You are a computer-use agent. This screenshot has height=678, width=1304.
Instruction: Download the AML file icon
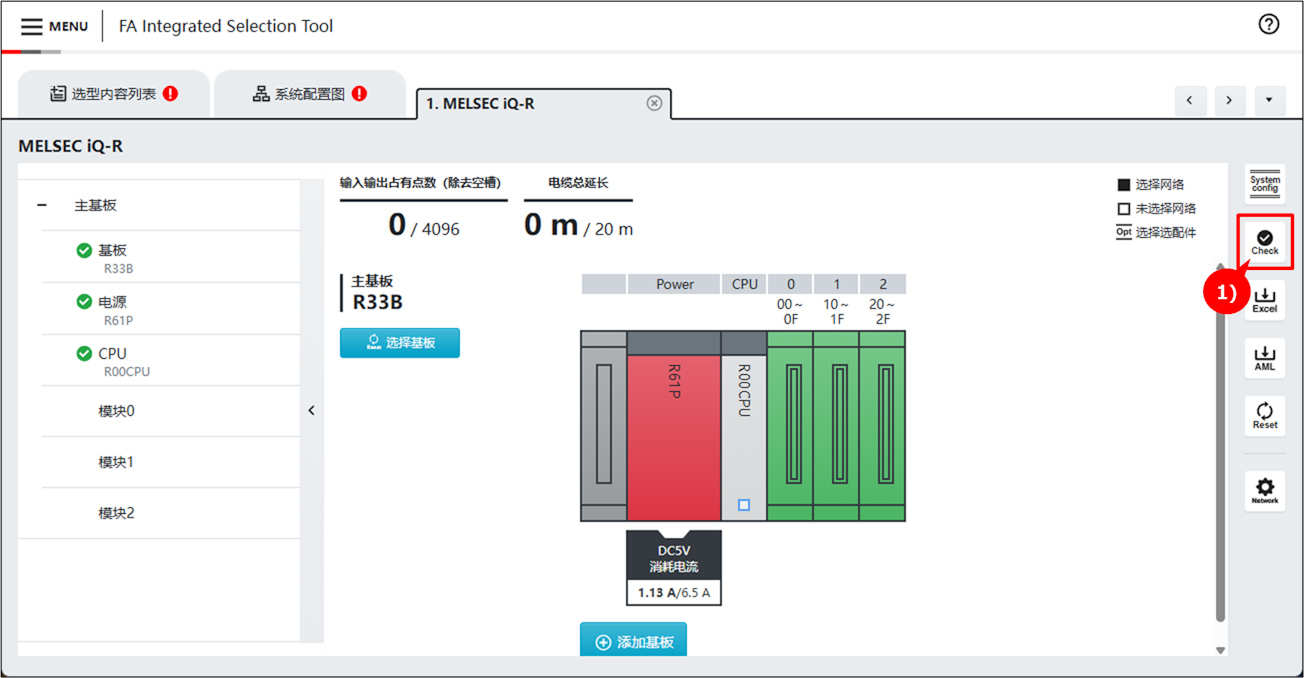[1264, 357]
